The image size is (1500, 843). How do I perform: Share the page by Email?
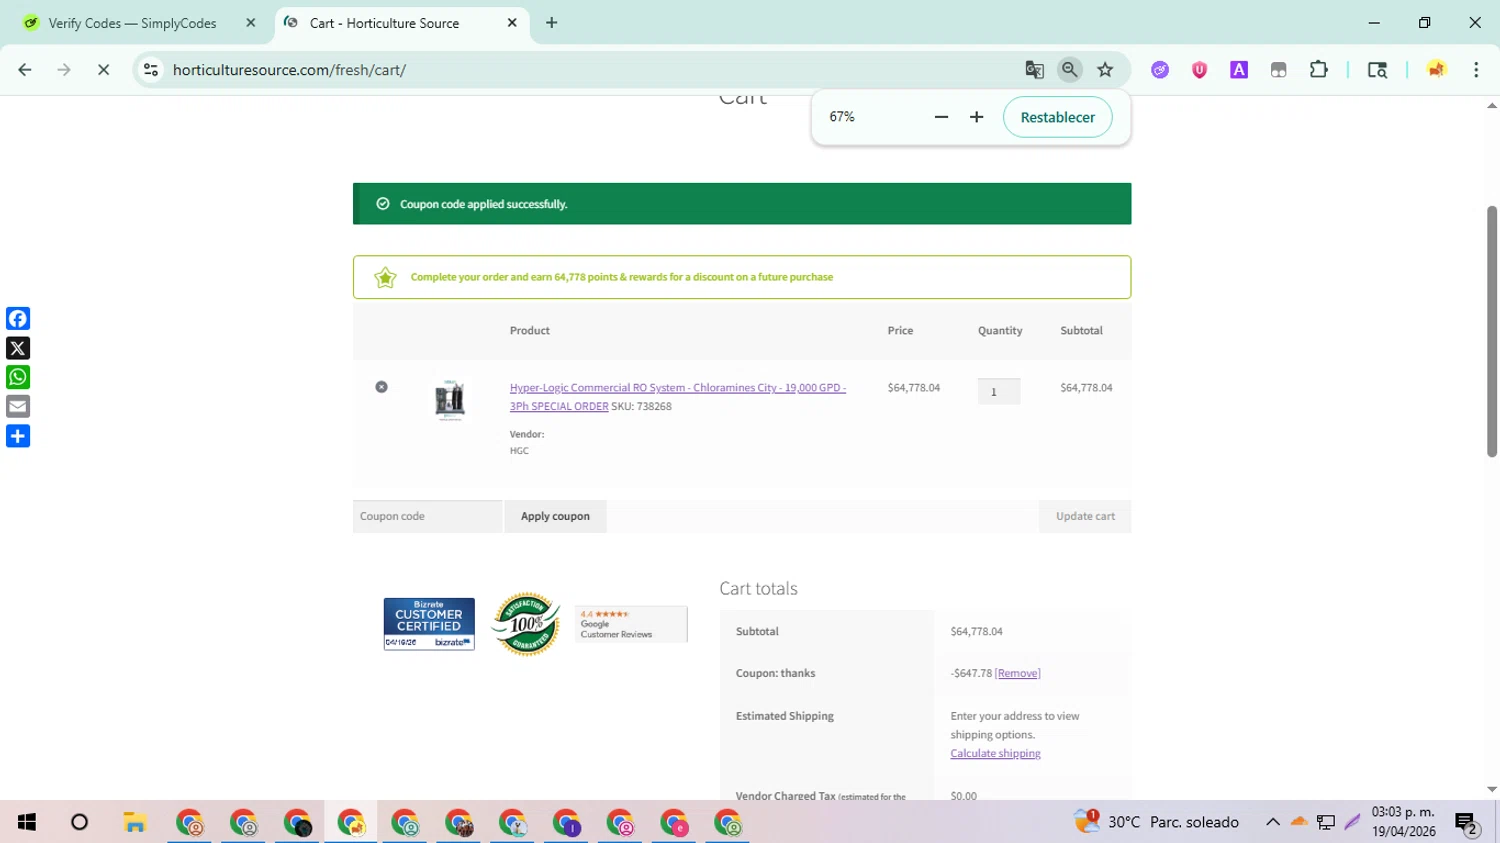18,406
